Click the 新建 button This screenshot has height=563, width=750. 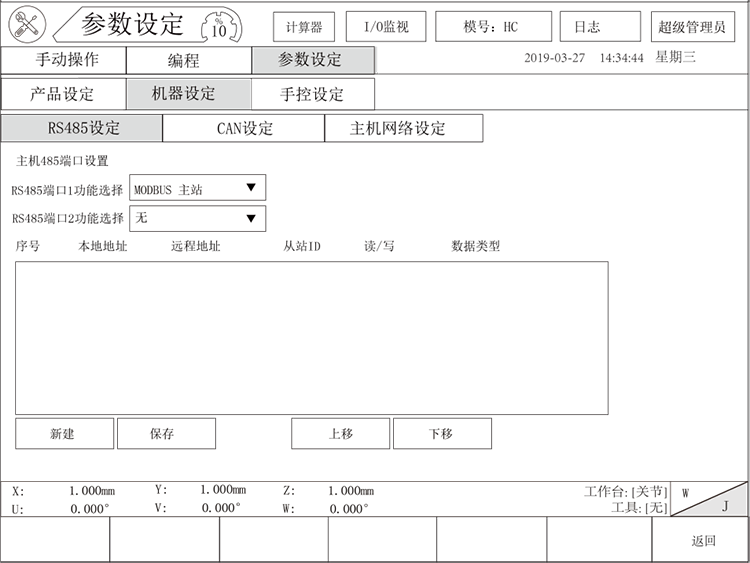point(64,434)
